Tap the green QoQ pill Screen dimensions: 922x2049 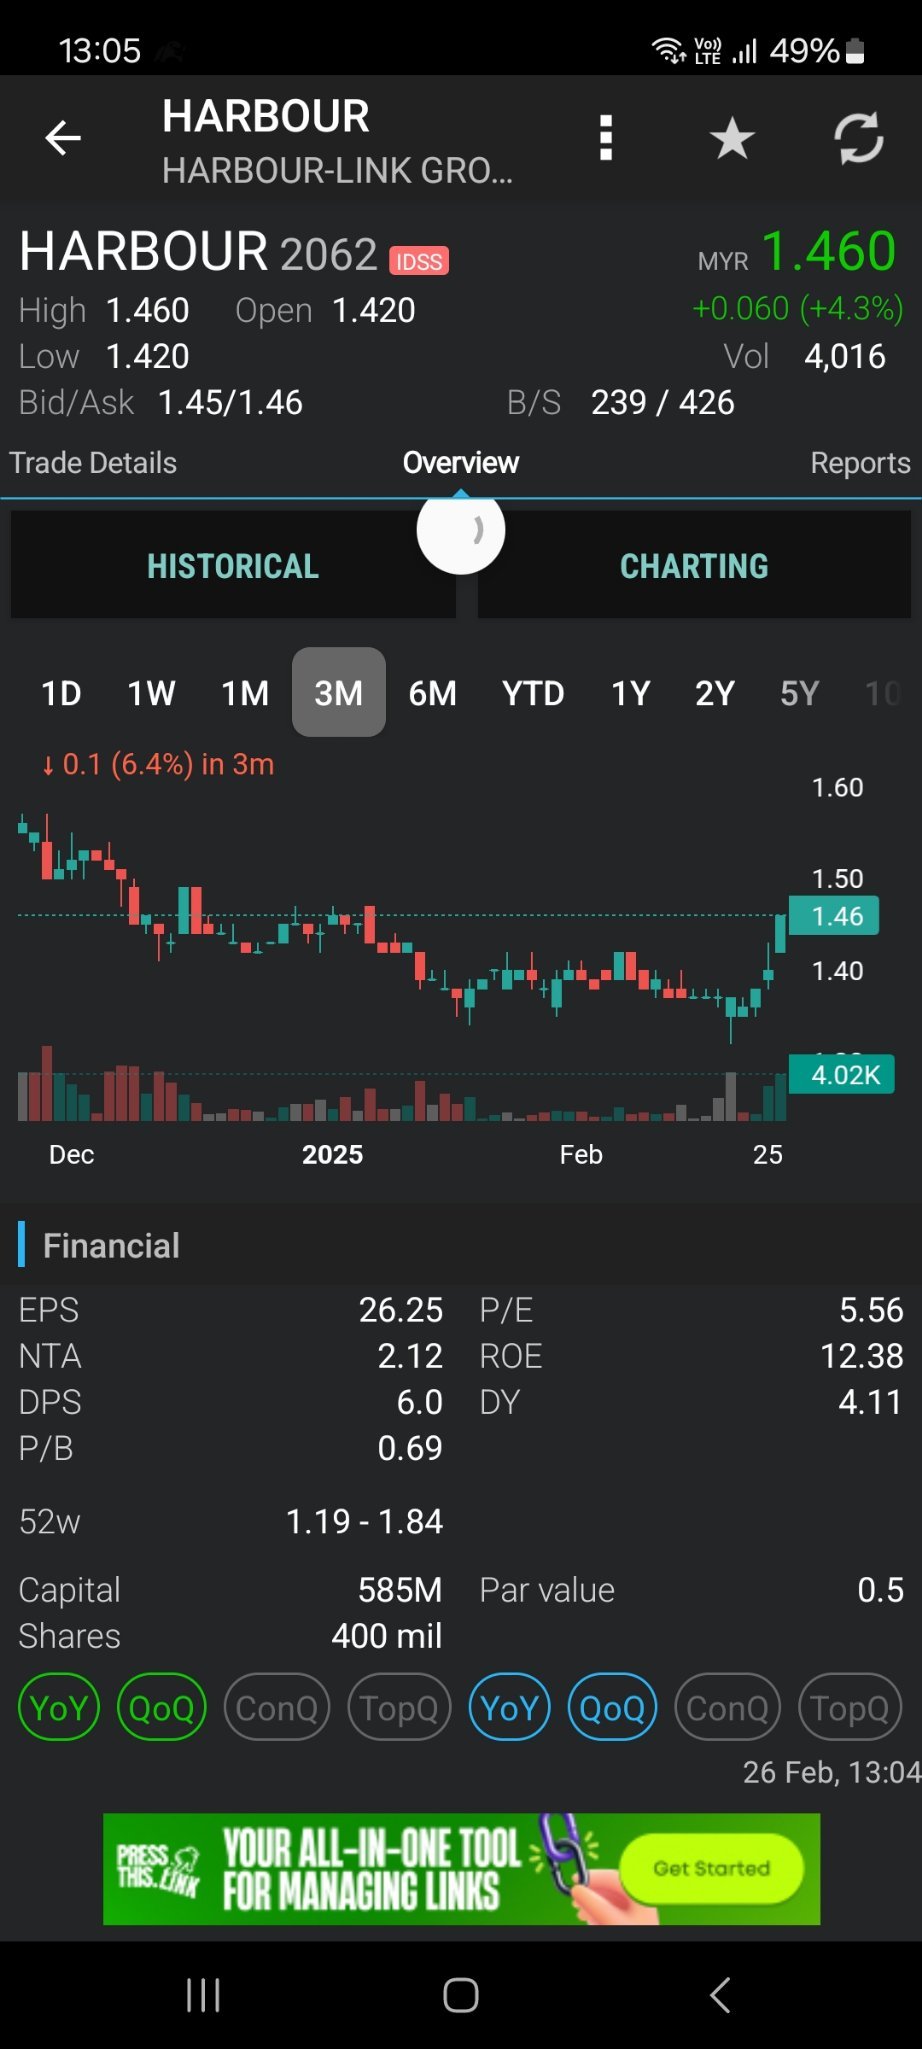162,1708
